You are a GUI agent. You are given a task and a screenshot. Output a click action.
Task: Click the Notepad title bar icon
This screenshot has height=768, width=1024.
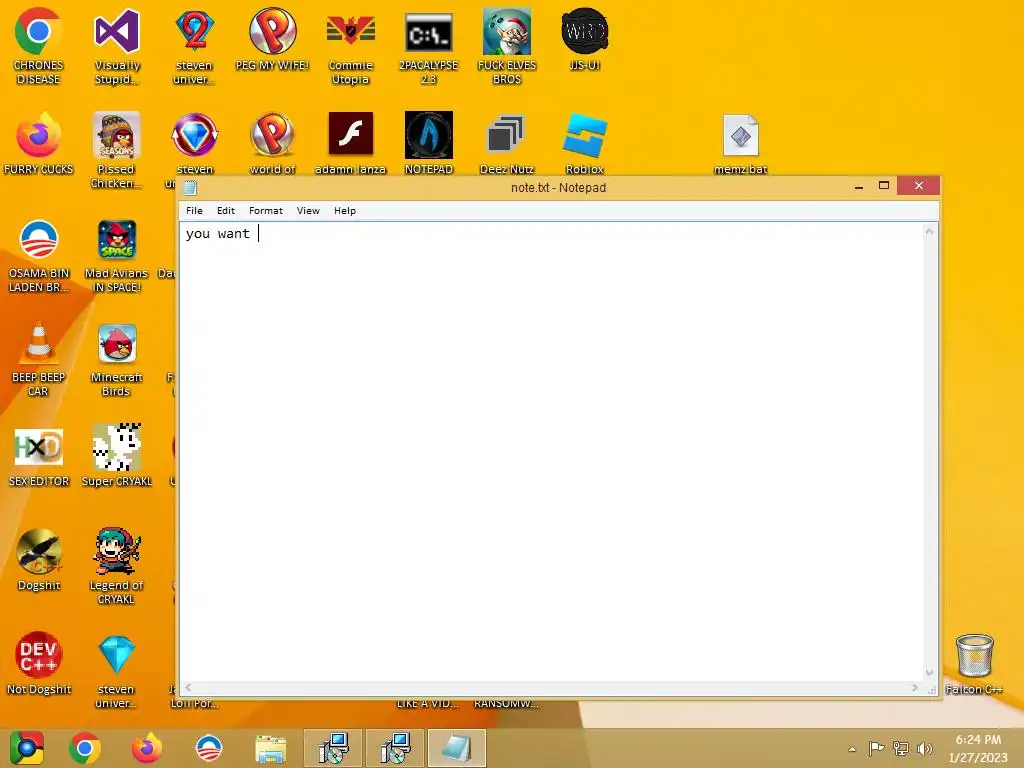click(190, 188)
